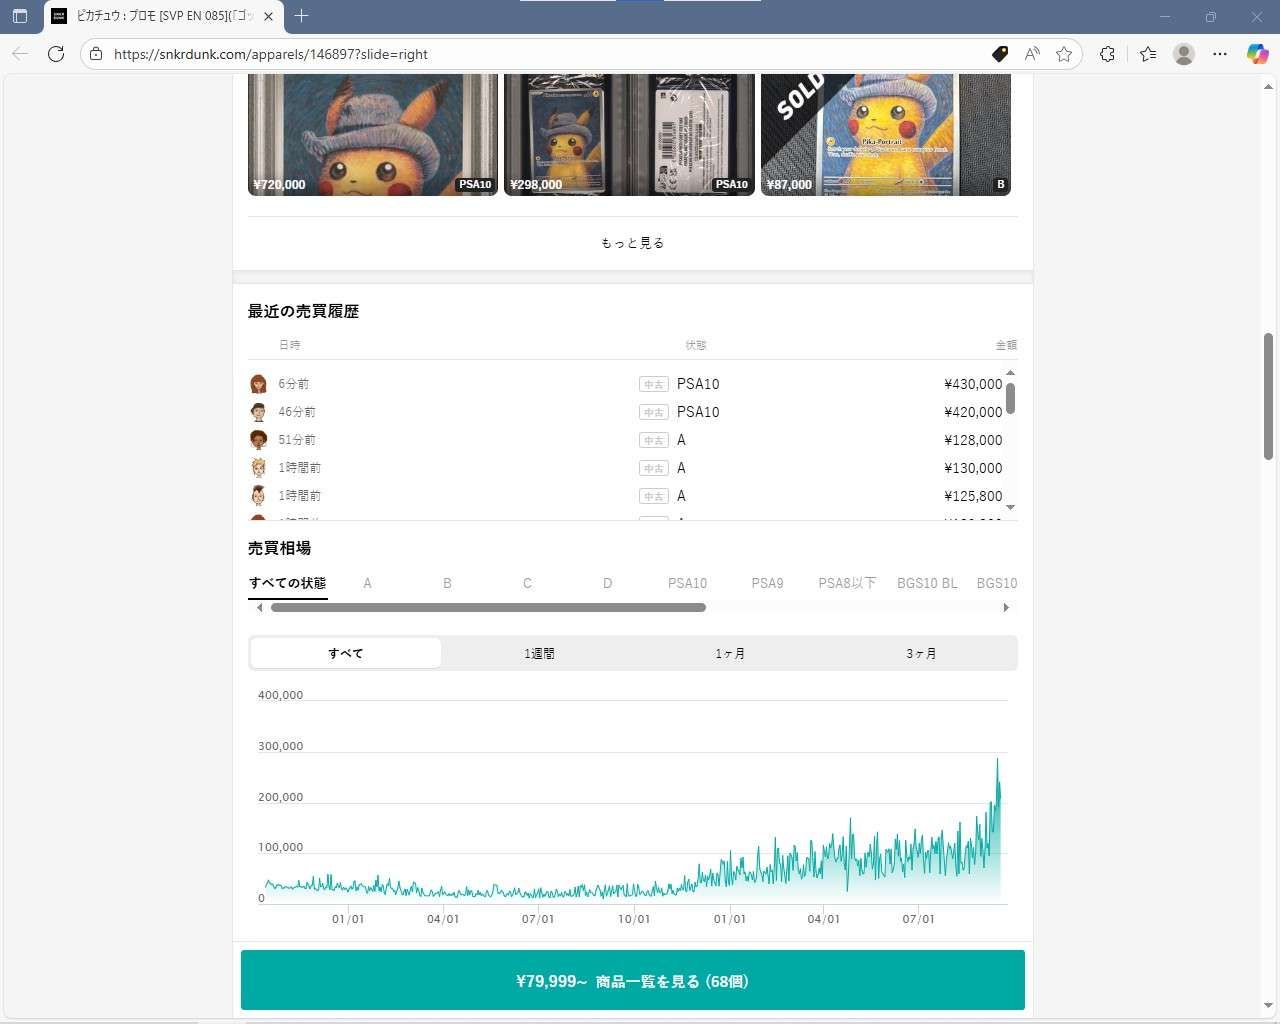This screenshot has width=1280, height=1024.
Task: Click the 商品一覧を見る button
Action: 632,981
